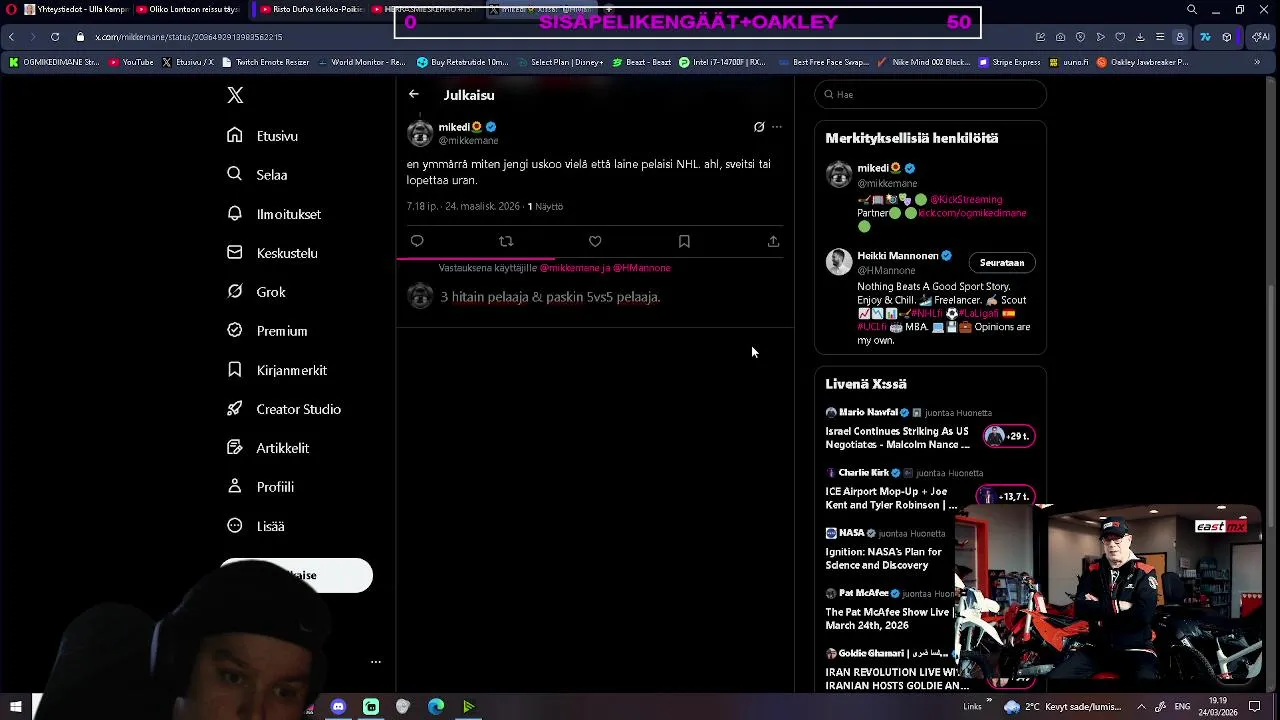Click the +13,7 t. listener badge
The height and width of the screenshot is (720, 1280).
tap(1005, 497)
